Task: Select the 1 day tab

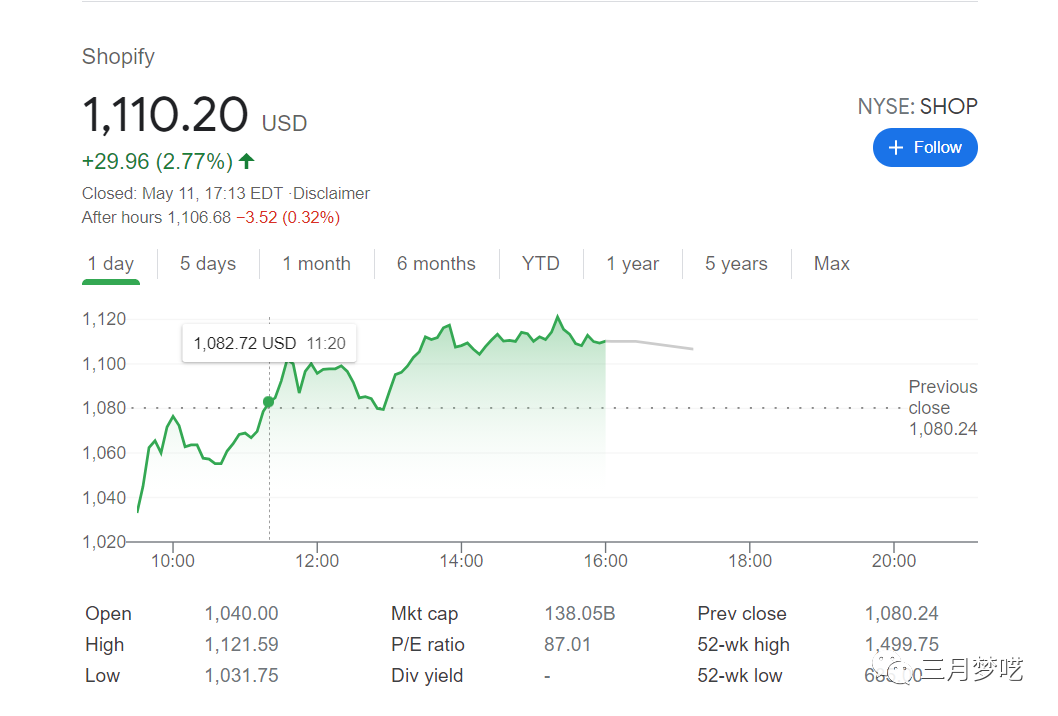Action: pyautogui.click(x=110, y=264)
